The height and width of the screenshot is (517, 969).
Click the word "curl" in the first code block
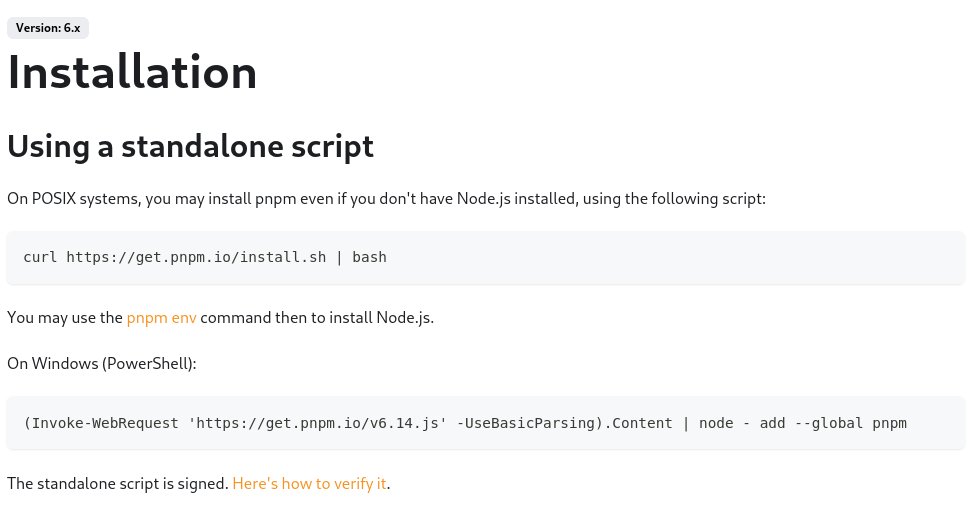[40, 257]
